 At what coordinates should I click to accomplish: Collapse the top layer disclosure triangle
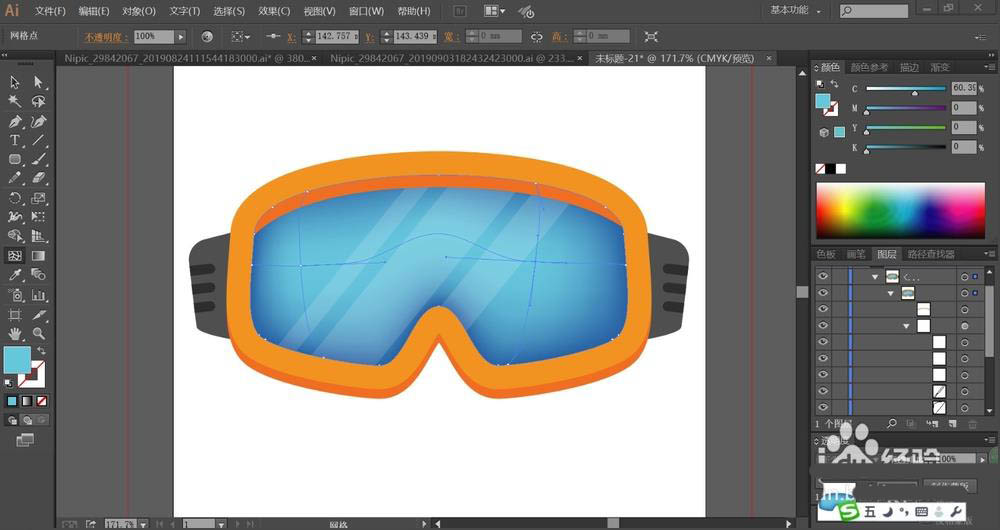[x=875, y=277]
